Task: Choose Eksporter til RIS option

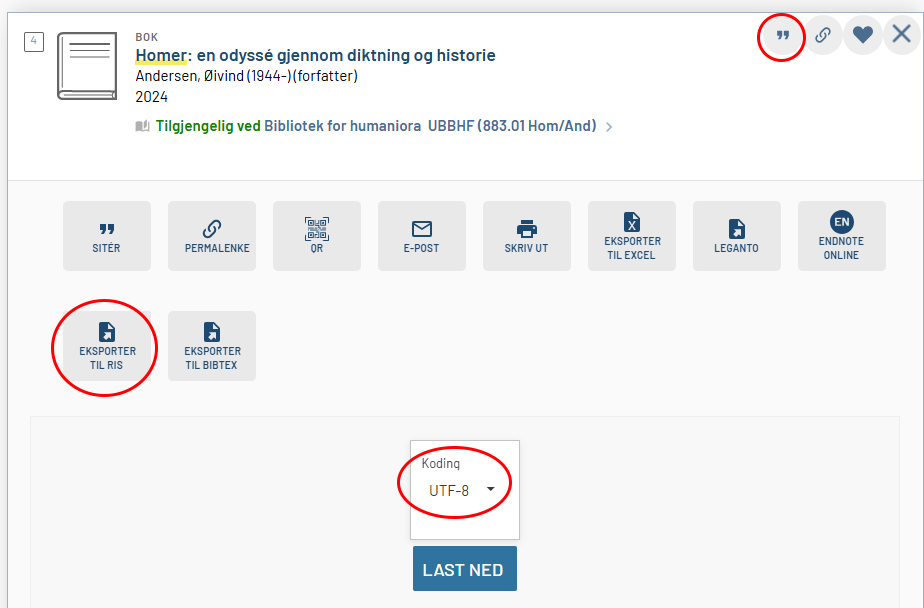Action: tap(107, 346)
